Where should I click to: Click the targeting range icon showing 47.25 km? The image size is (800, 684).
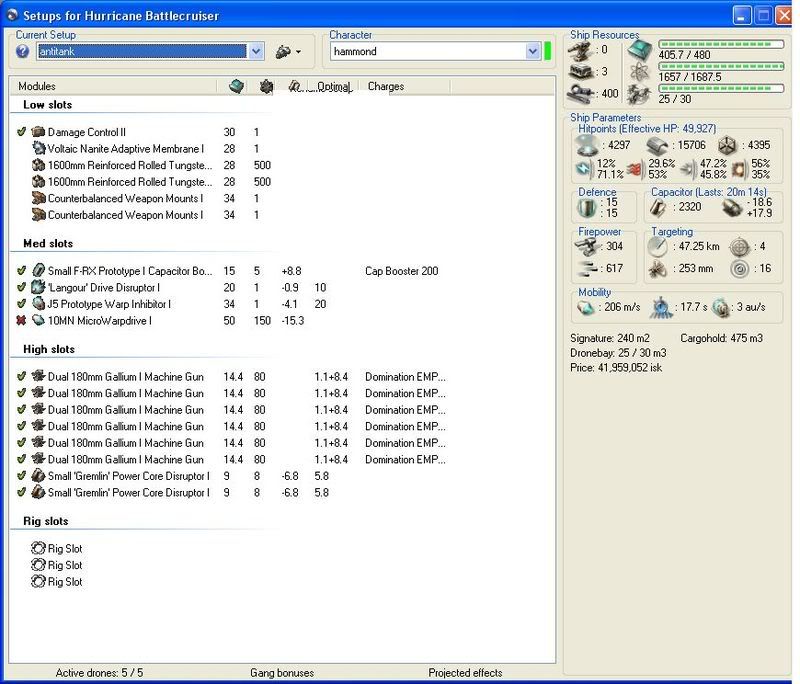pos(658,247)
